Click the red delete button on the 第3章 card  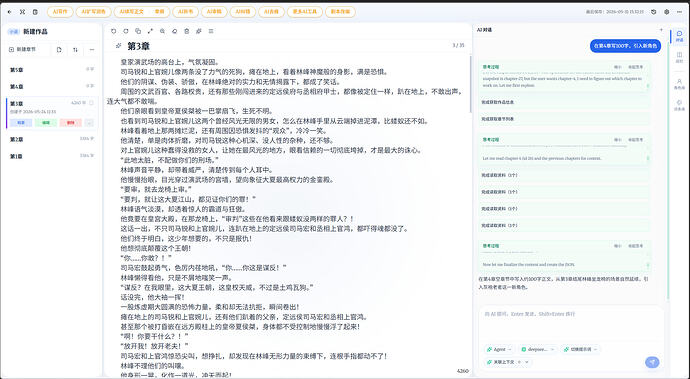(71, 123)
